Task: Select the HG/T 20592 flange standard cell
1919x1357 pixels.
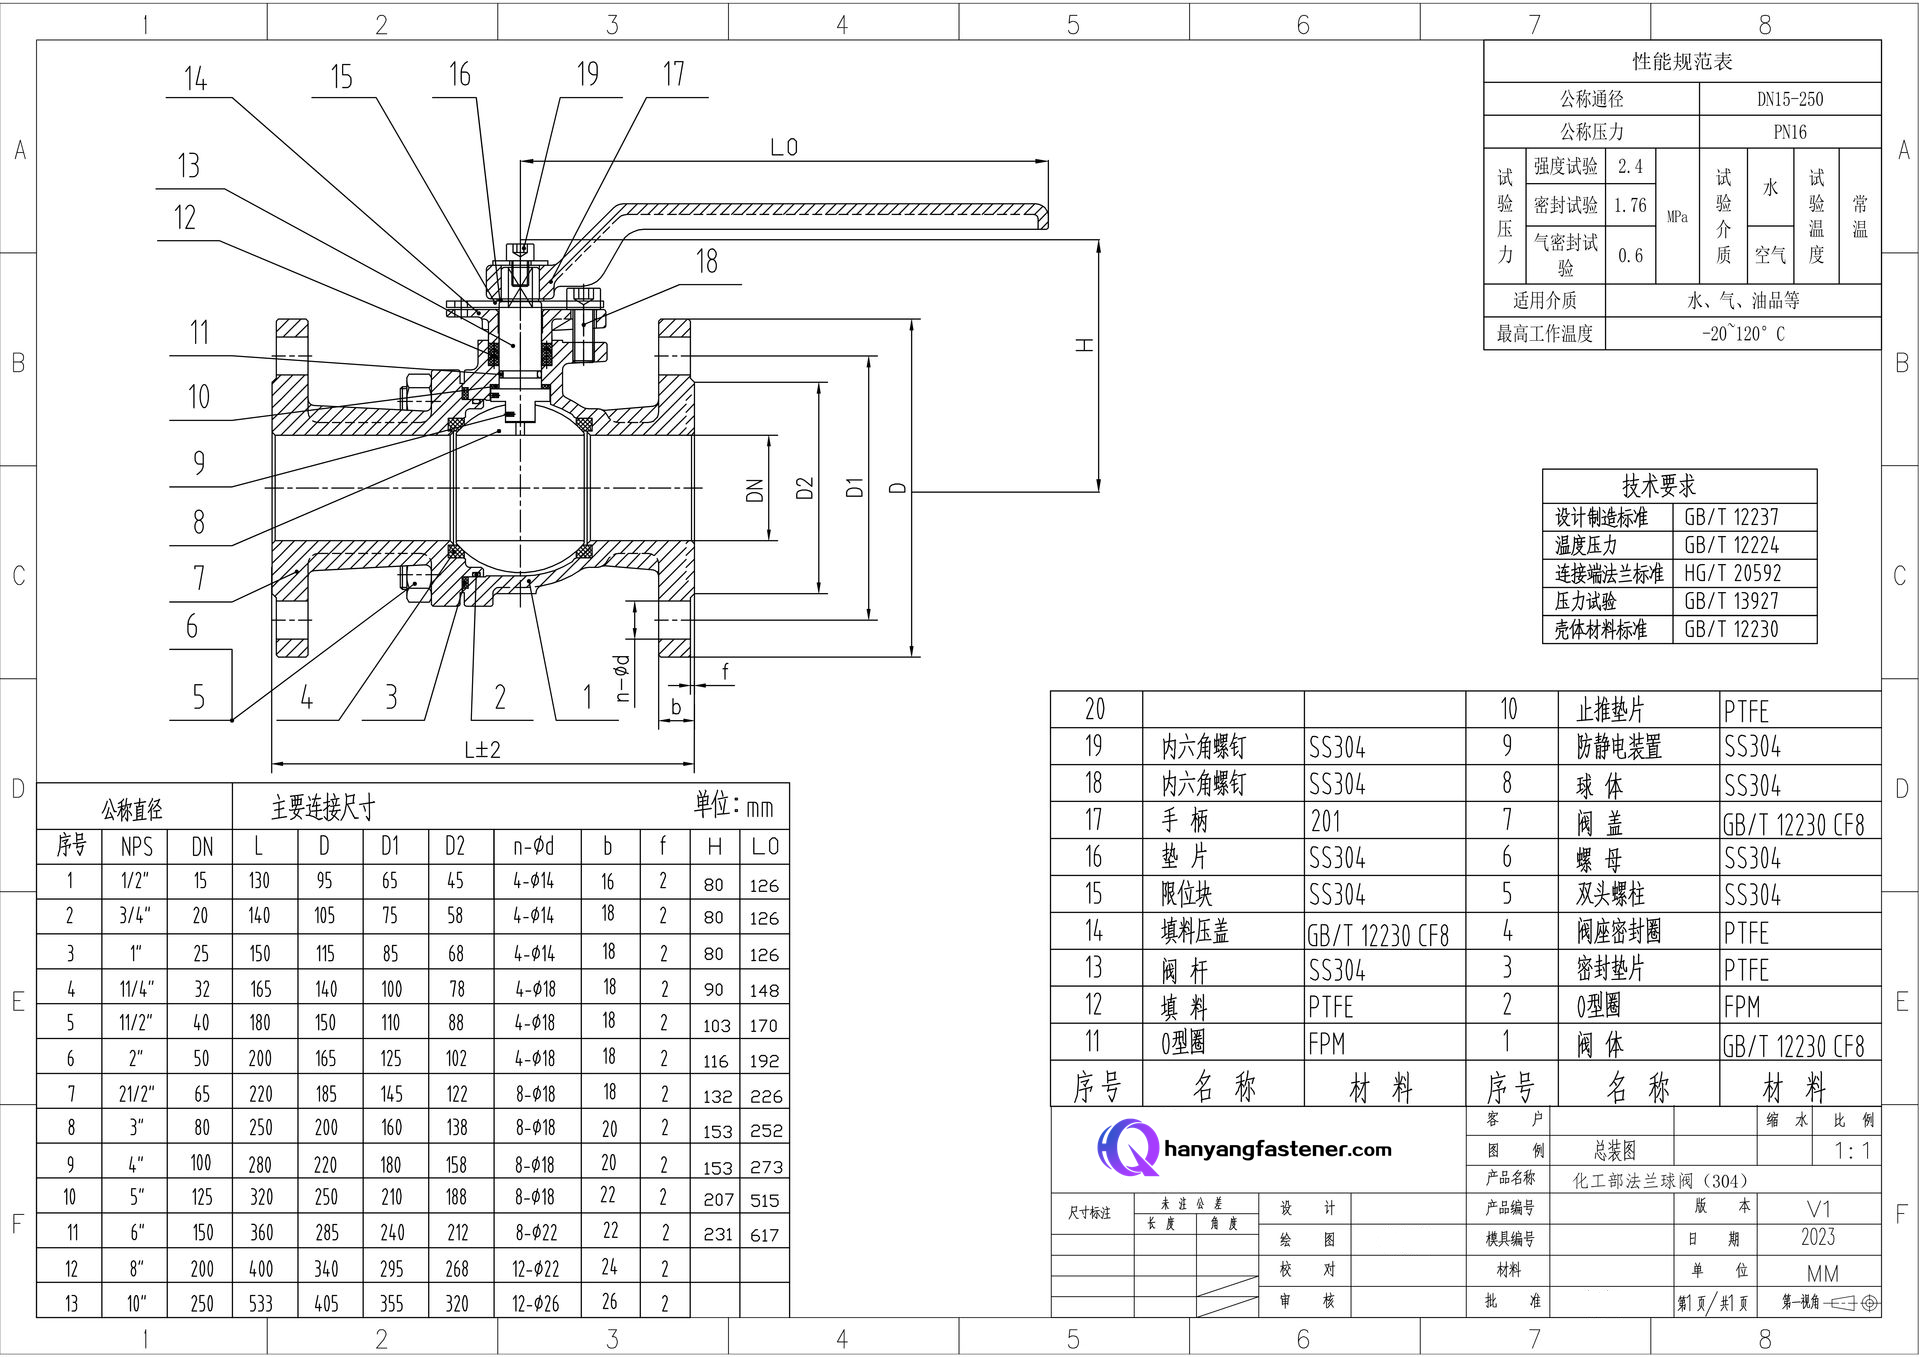Action: click(1744, 573)
